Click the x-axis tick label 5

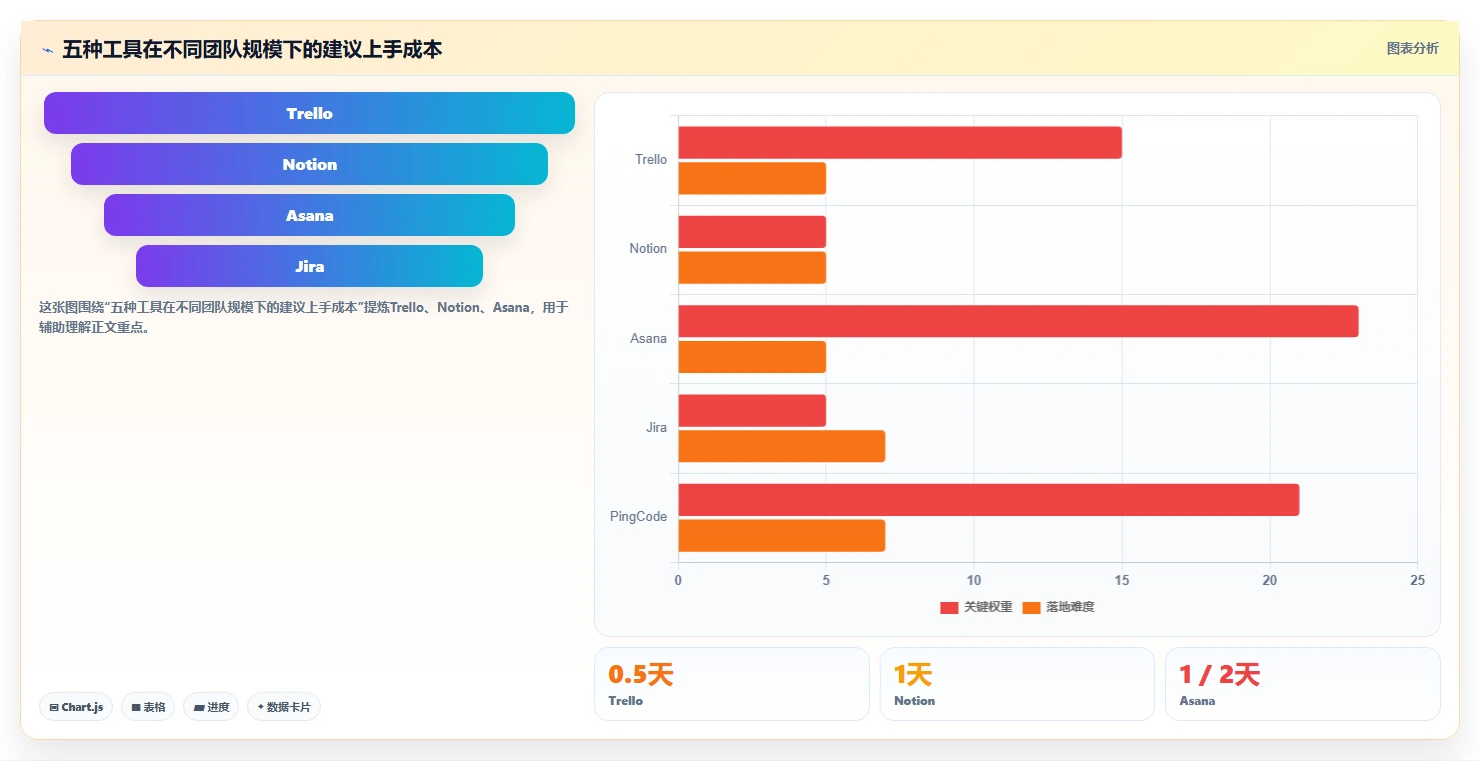[826, 581]
